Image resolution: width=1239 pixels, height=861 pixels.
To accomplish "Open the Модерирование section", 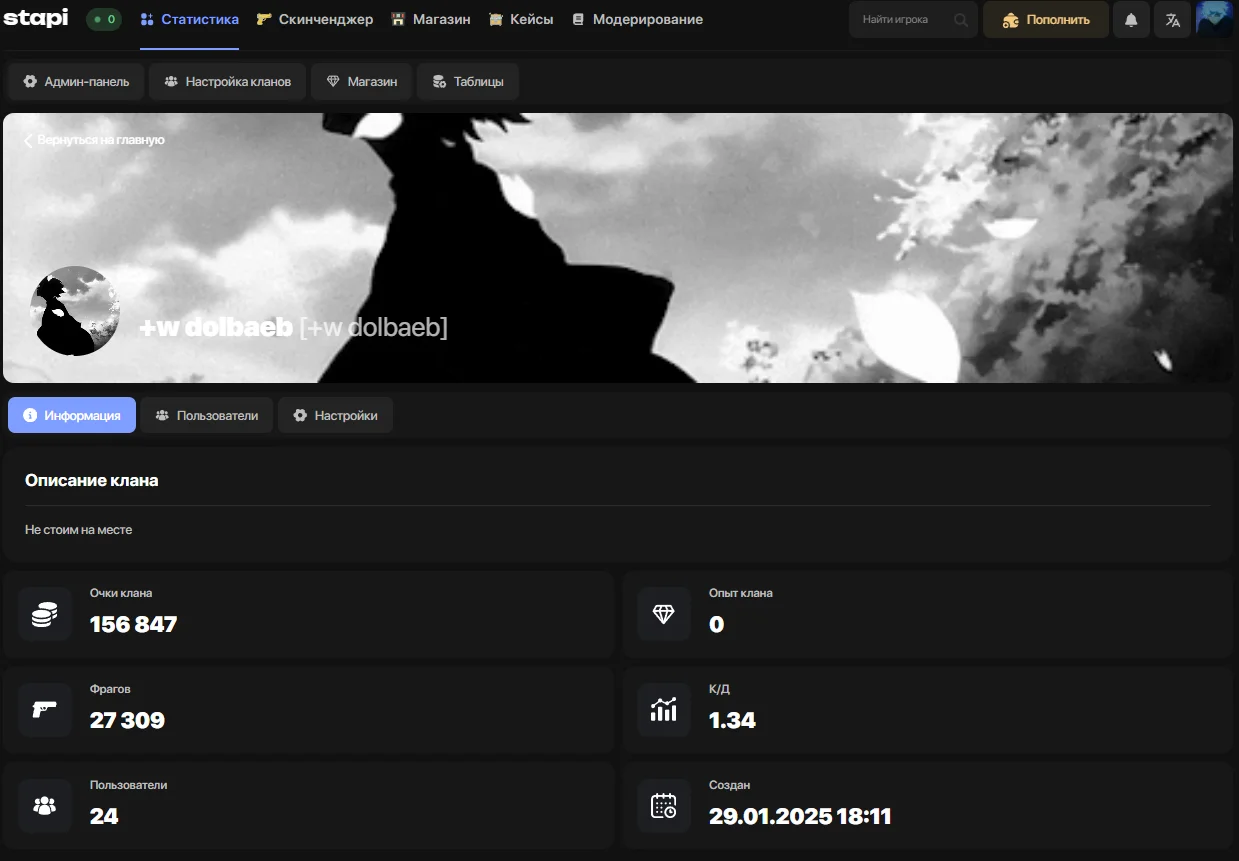I will [x=637, y=20].
